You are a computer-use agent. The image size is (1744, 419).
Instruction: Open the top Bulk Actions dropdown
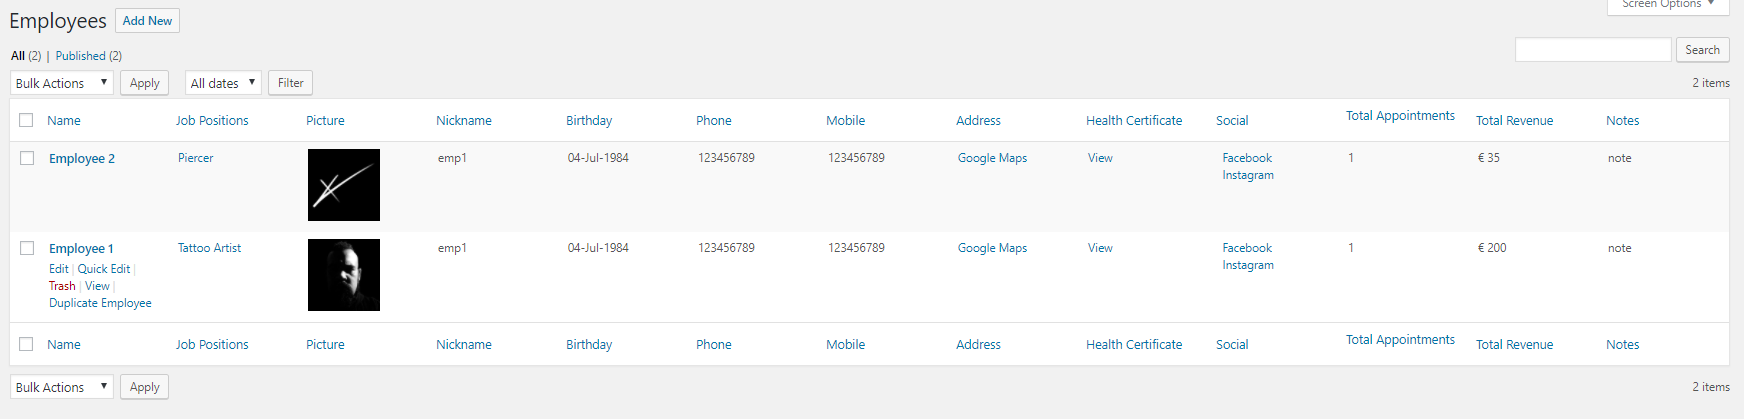click(x=62, y=83)
